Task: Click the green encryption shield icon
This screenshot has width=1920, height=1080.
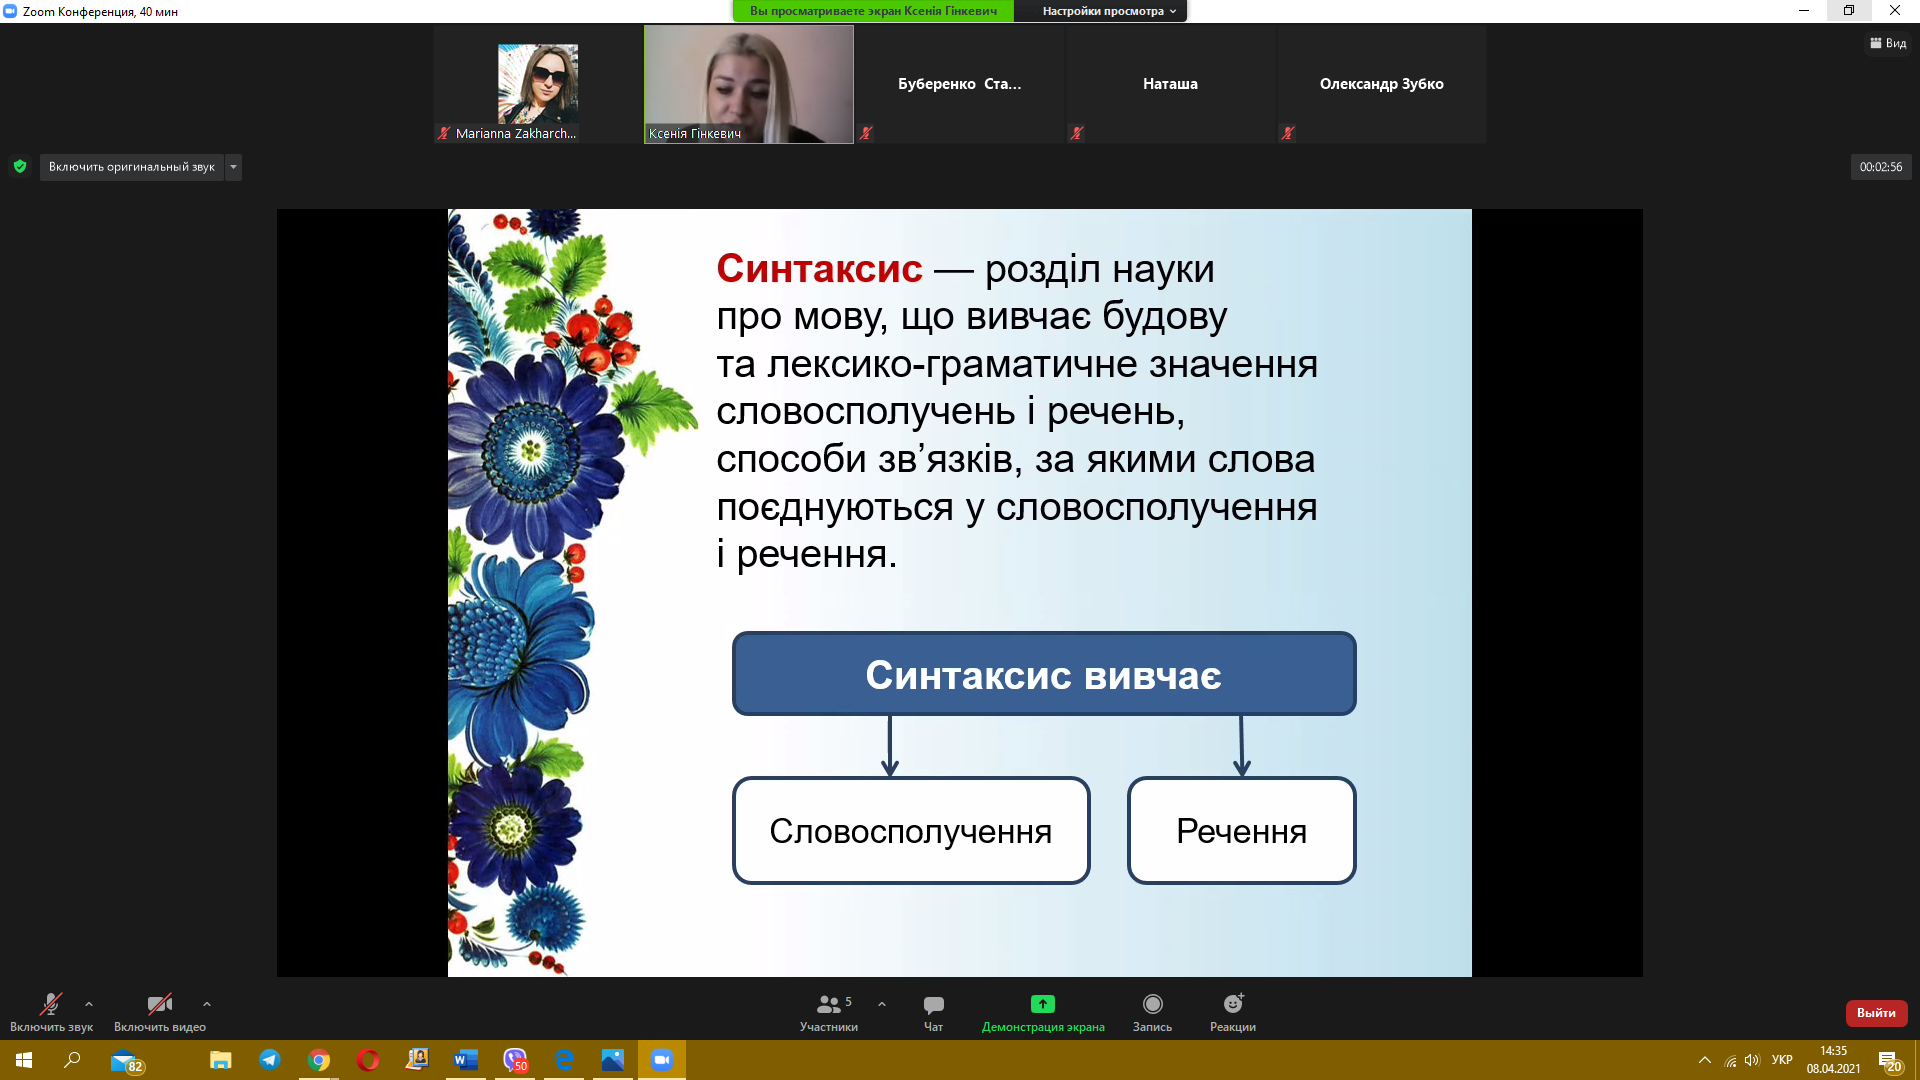Action: click(20, 167)
